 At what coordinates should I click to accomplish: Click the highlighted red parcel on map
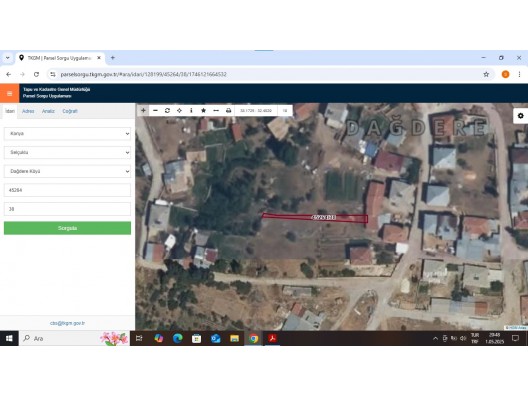(x=315, y=218)
